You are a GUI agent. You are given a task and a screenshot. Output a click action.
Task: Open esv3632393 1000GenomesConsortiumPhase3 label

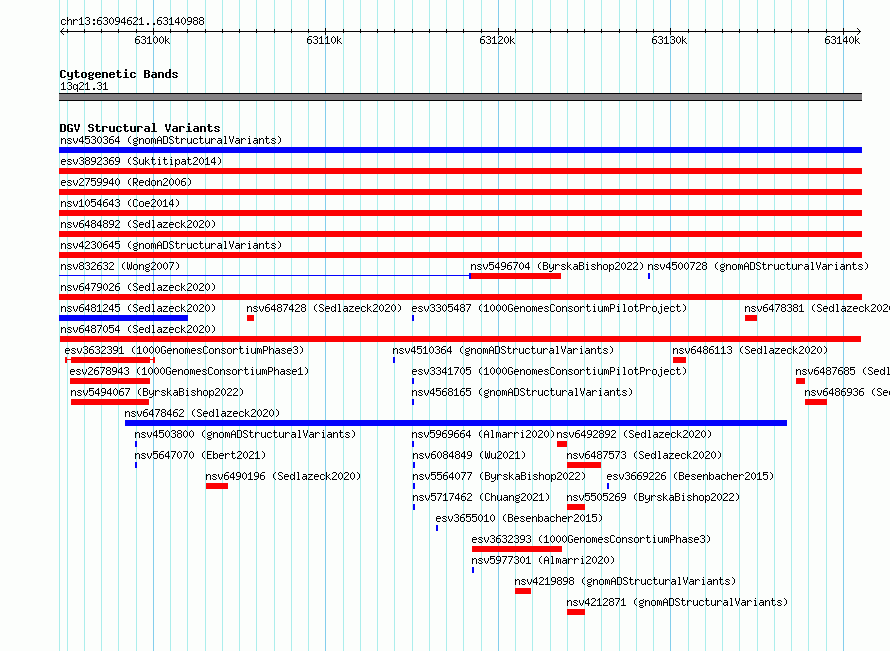[591, 539]
